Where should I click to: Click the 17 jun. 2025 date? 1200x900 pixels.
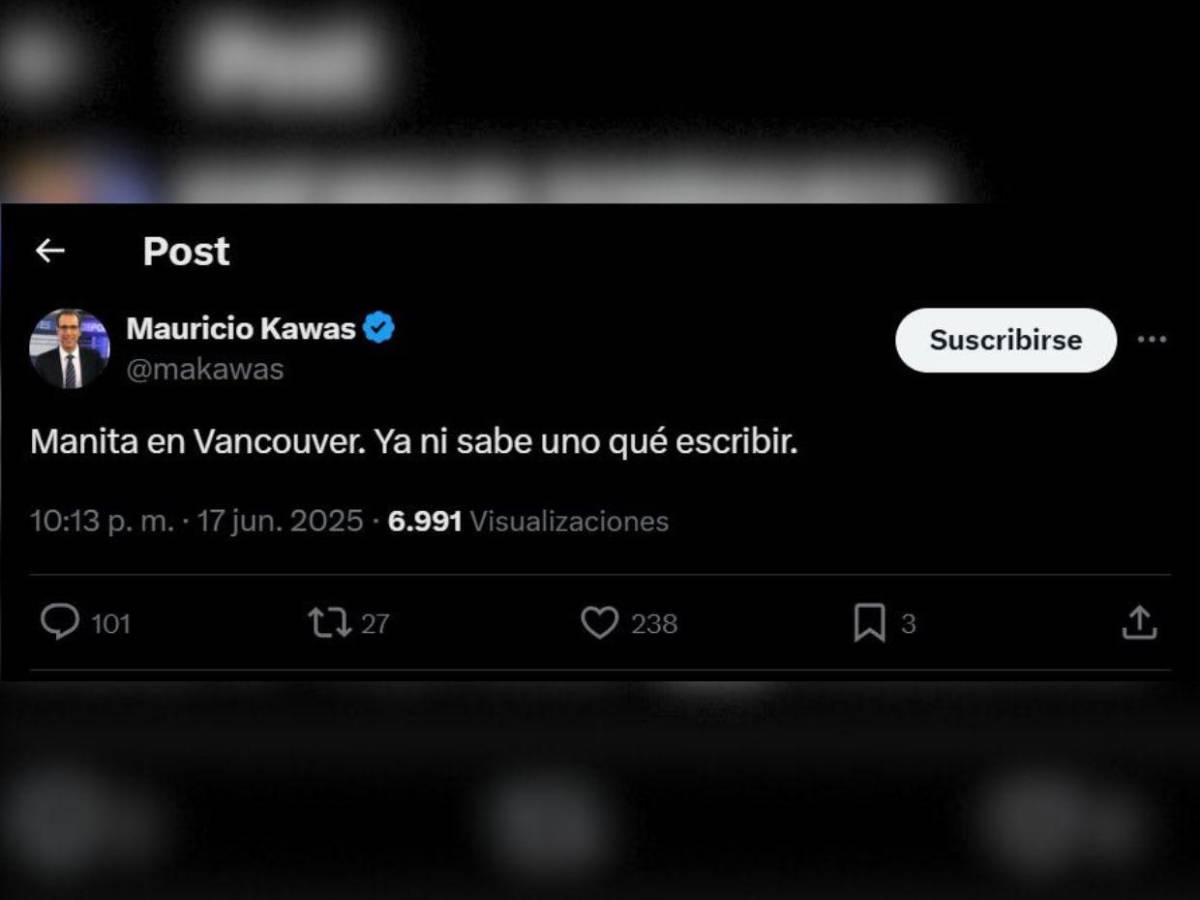coord(279,521)
